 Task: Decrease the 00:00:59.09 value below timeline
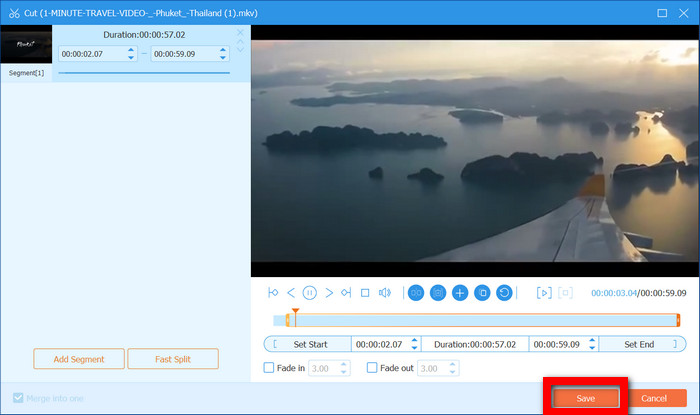pos(592,348)
